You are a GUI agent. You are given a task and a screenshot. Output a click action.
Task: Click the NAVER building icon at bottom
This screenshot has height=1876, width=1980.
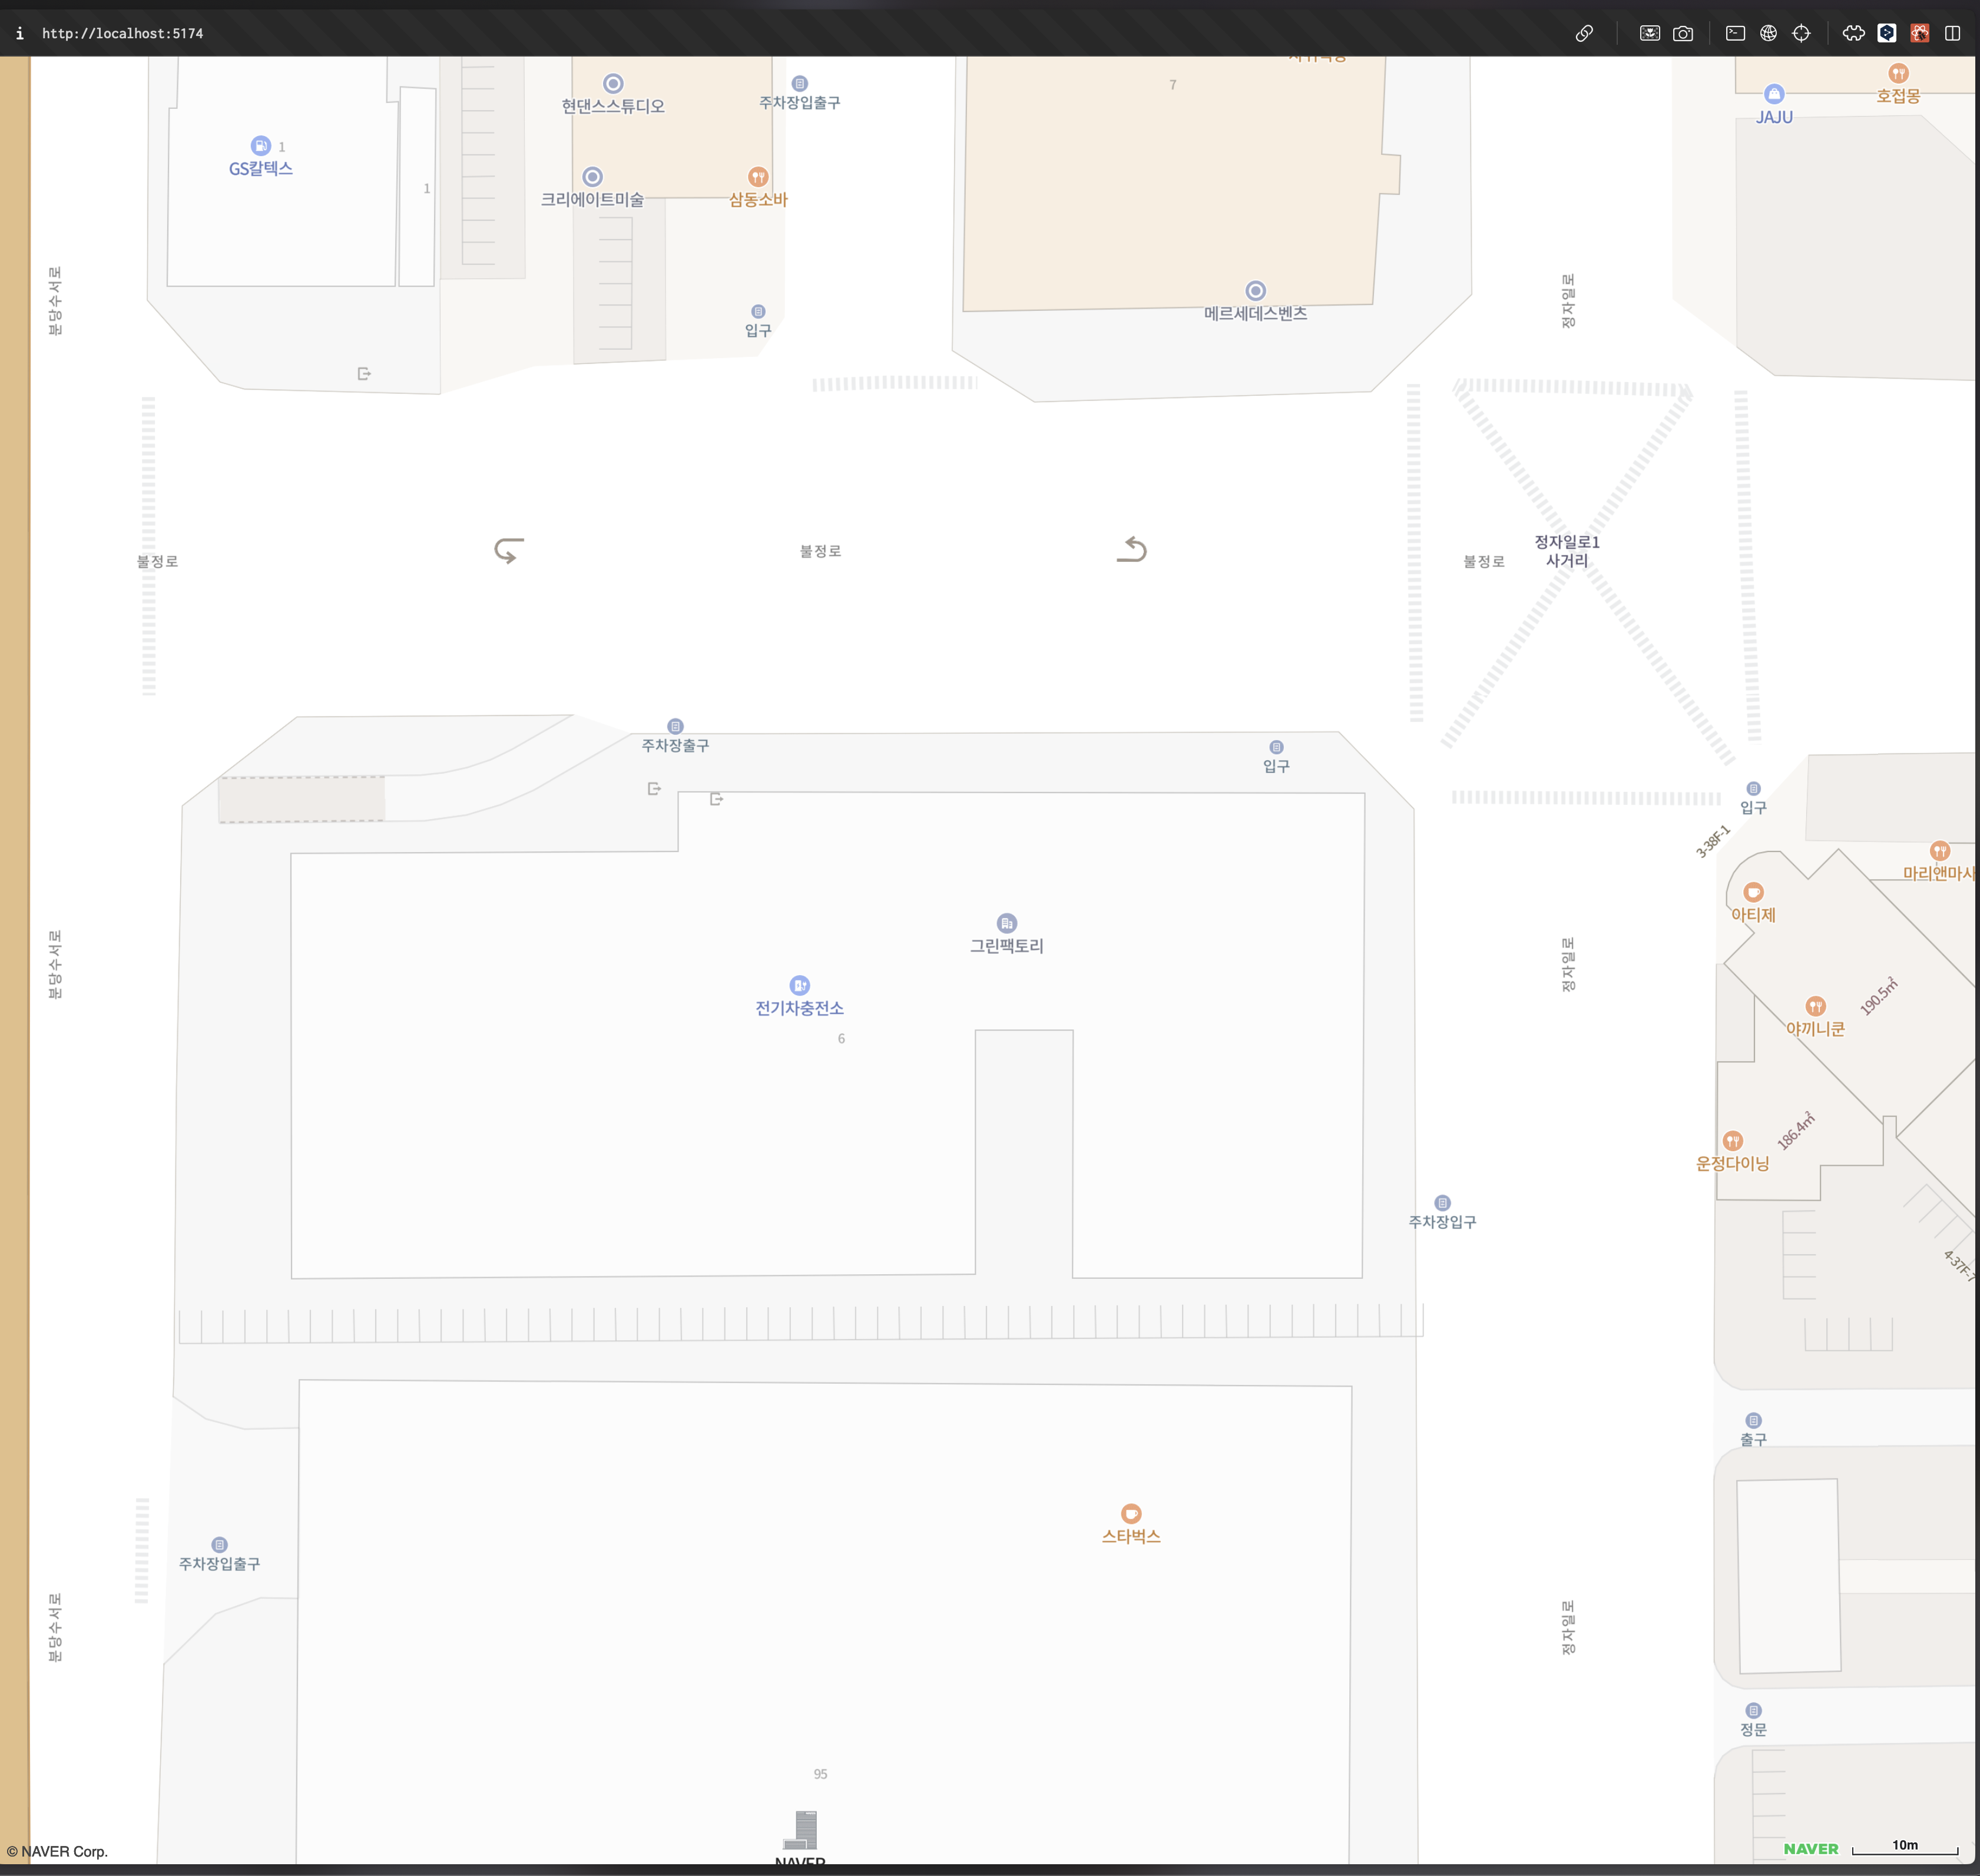pos(800,1830)
